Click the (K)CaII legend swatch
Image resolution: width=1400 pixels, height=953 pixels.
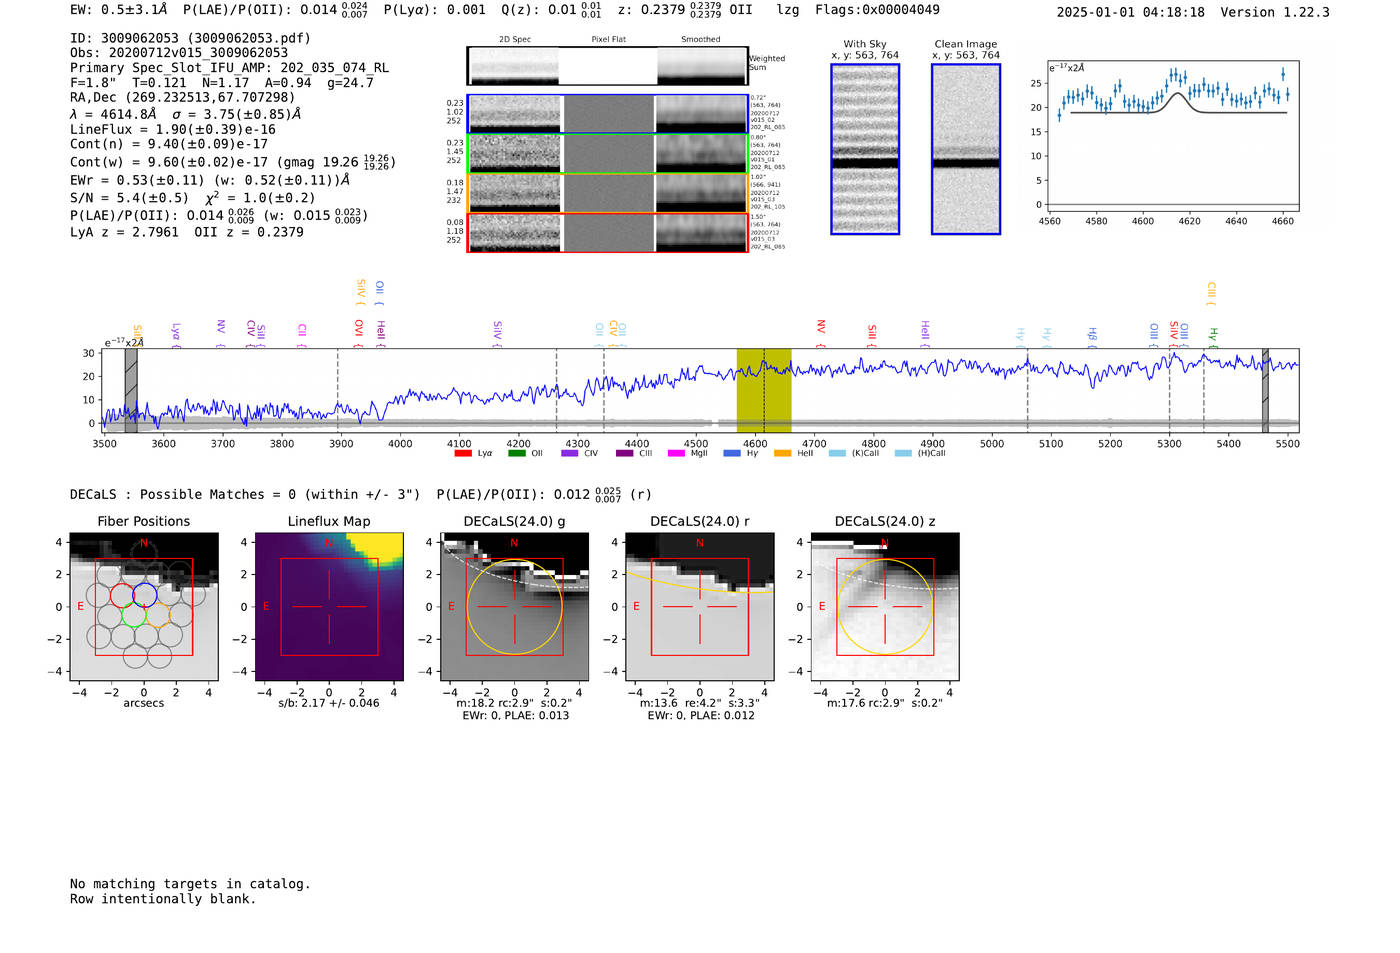coord(837,453)
